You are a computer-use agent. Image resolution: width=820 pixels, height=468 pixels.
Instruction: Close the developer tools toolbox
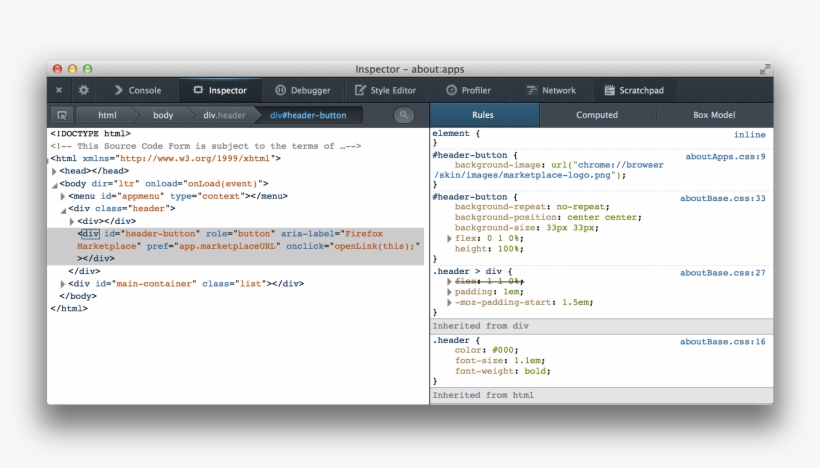coord(59,90)
